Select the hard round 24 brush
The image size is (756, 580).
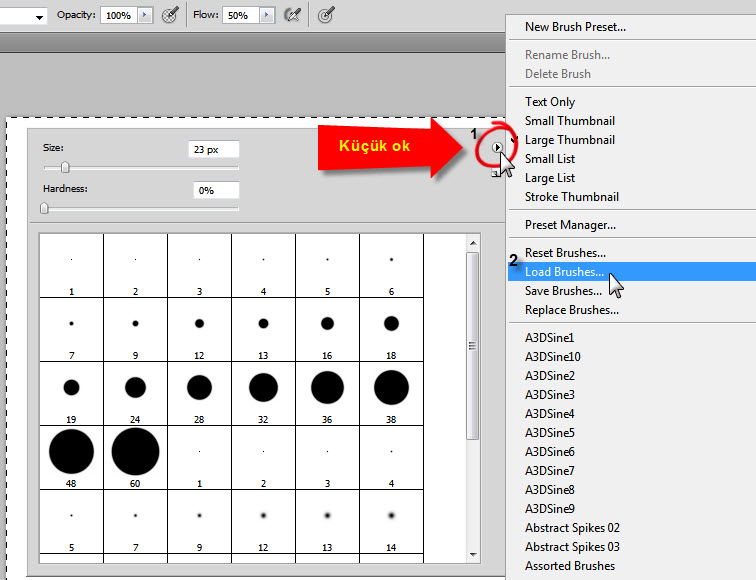[x=135, y=393]
